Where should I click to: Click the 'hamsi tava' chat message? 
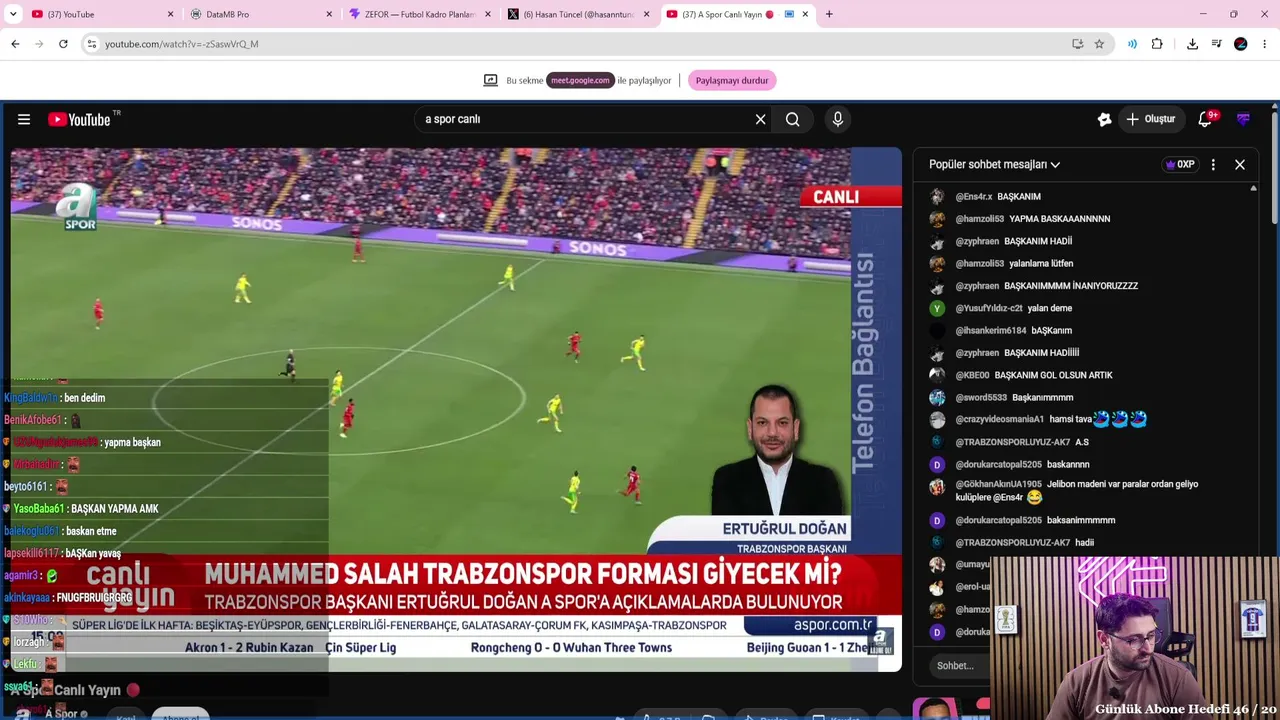point(1070,419)
